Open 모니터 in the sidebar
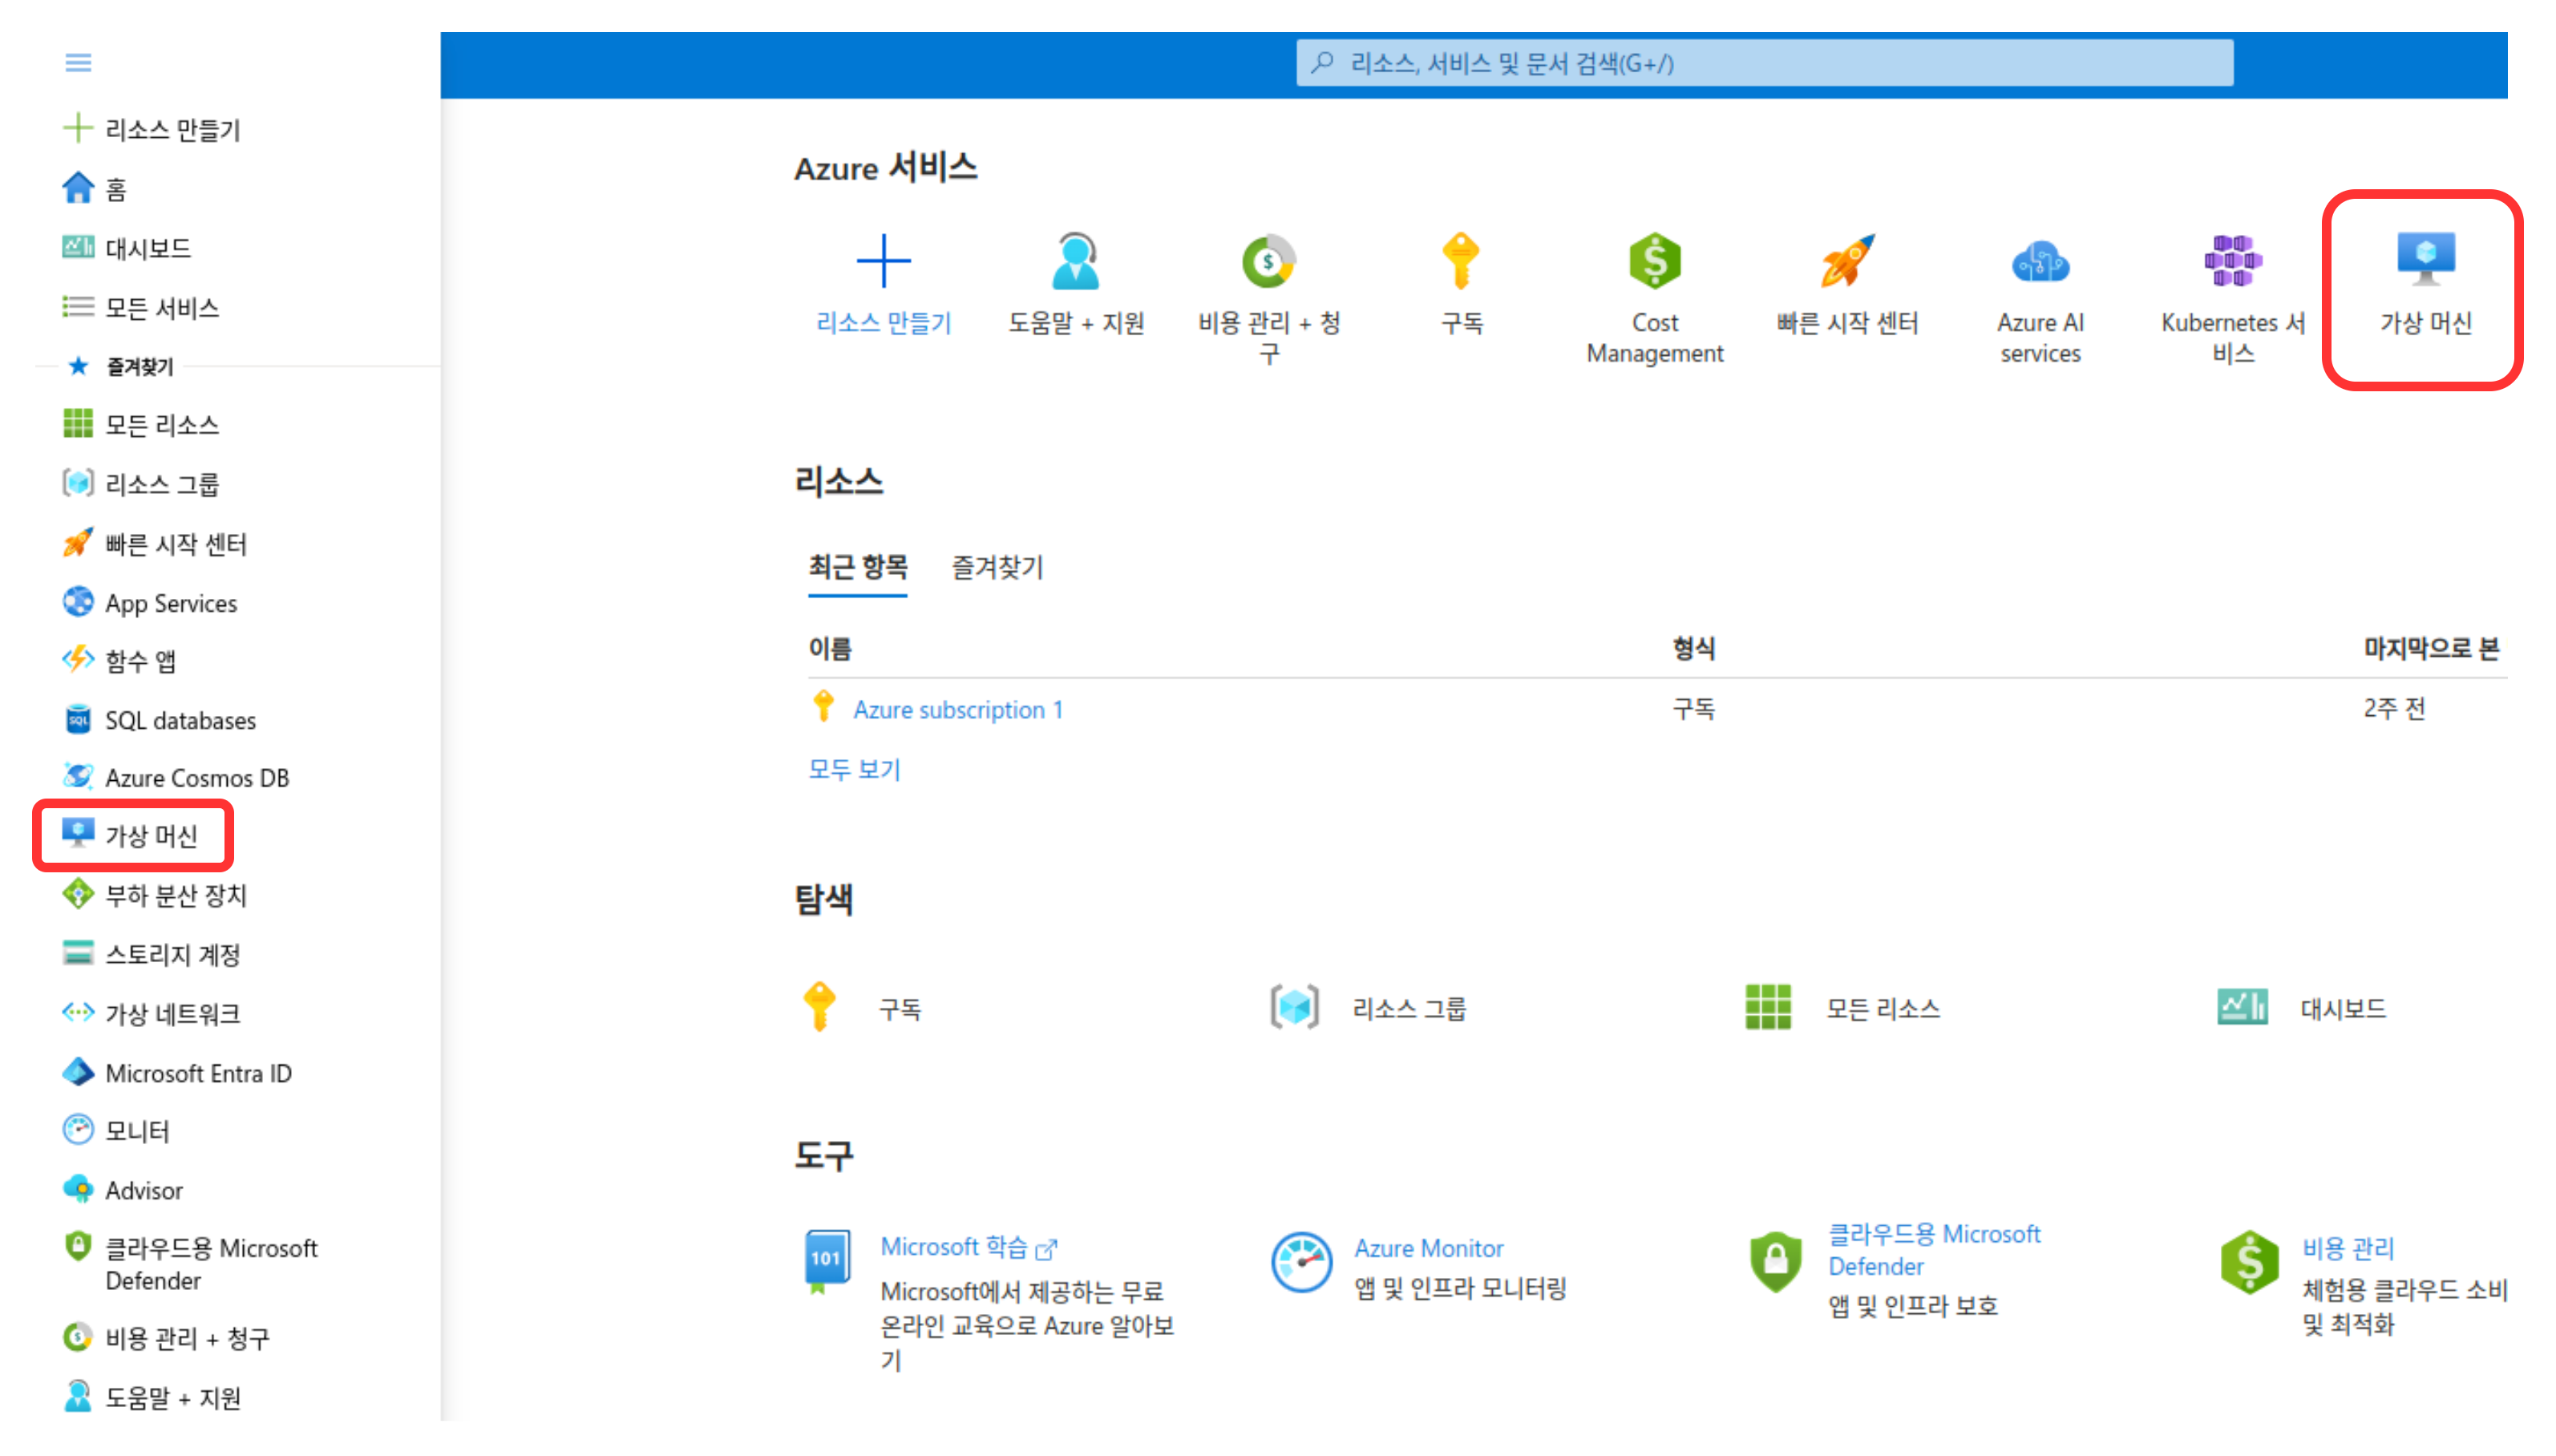This screenshot has width=2556, height=1456. [x=117, y=1130]
